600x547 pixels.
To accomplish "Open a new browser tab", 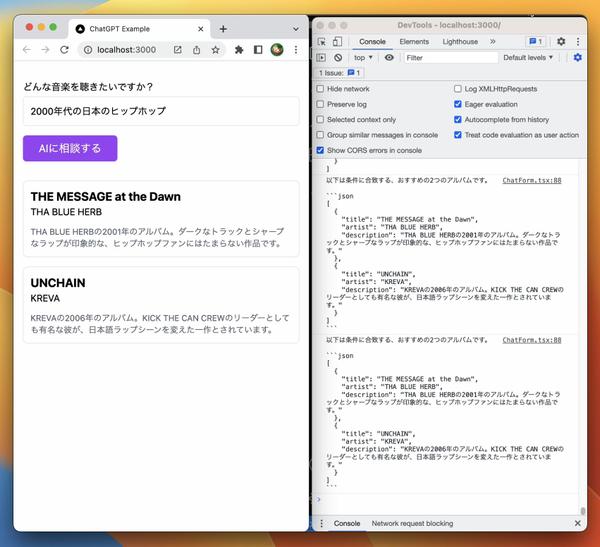I will pos(223,29).
